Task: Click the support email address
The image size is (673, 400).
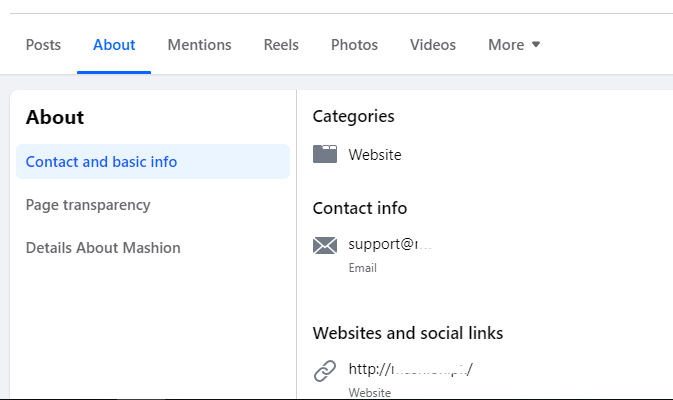Action: point(390,244)
